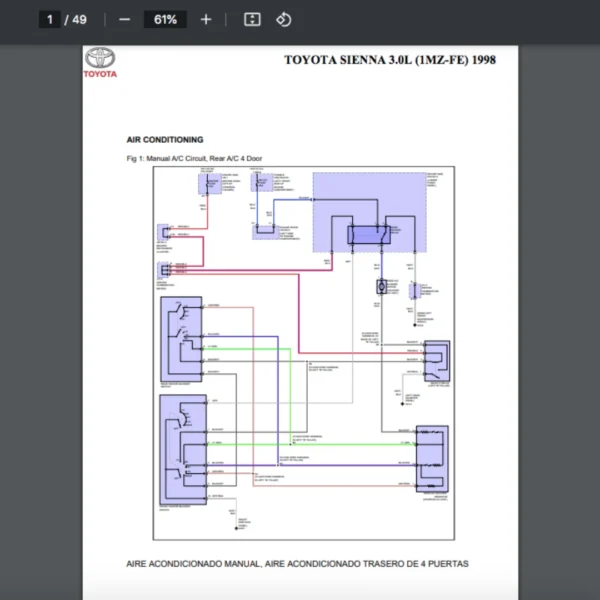The height and width of the screenshot is (600, 600).
Task: Click the 61% zoom level box
Action: (166, 19)
